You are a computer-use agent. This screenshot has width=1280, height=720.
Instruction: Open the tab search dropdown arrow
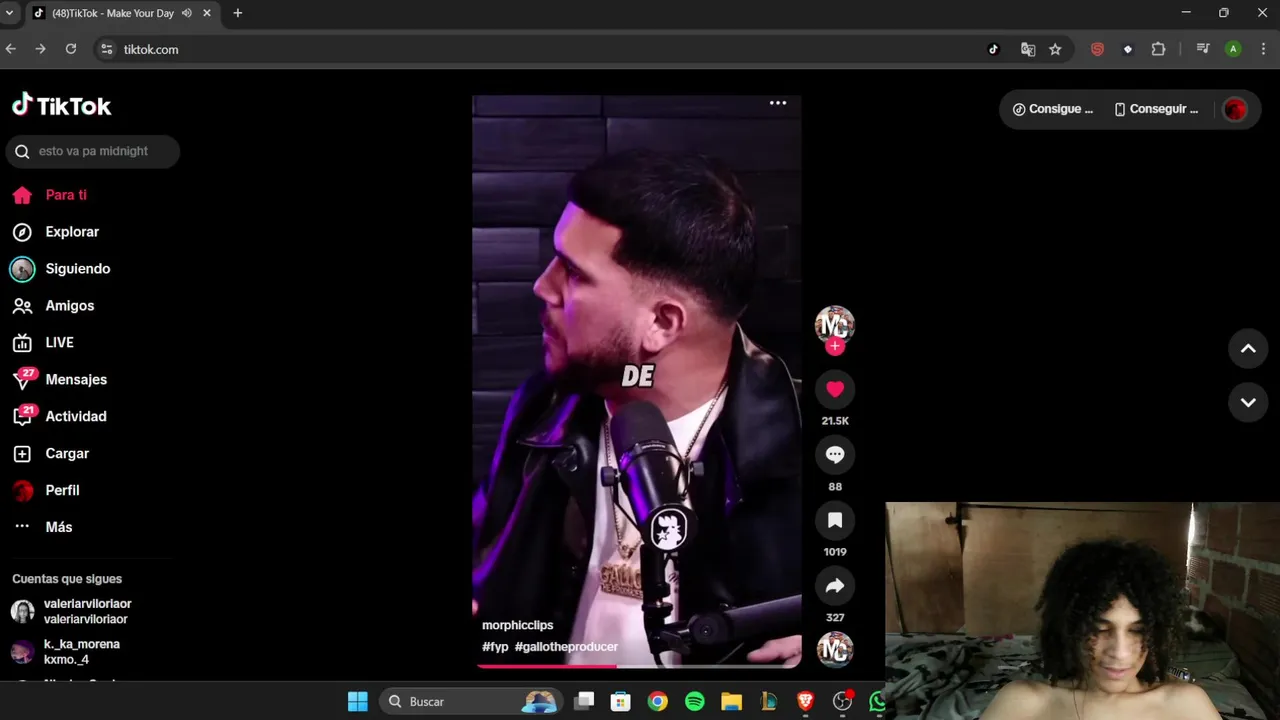(9, 13)
